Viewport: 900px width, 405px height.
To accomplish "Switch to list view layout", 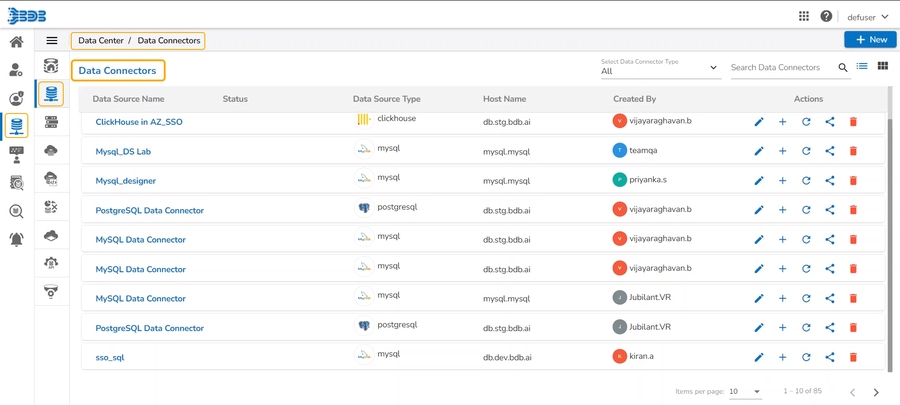I will click(x=862, y=67).
